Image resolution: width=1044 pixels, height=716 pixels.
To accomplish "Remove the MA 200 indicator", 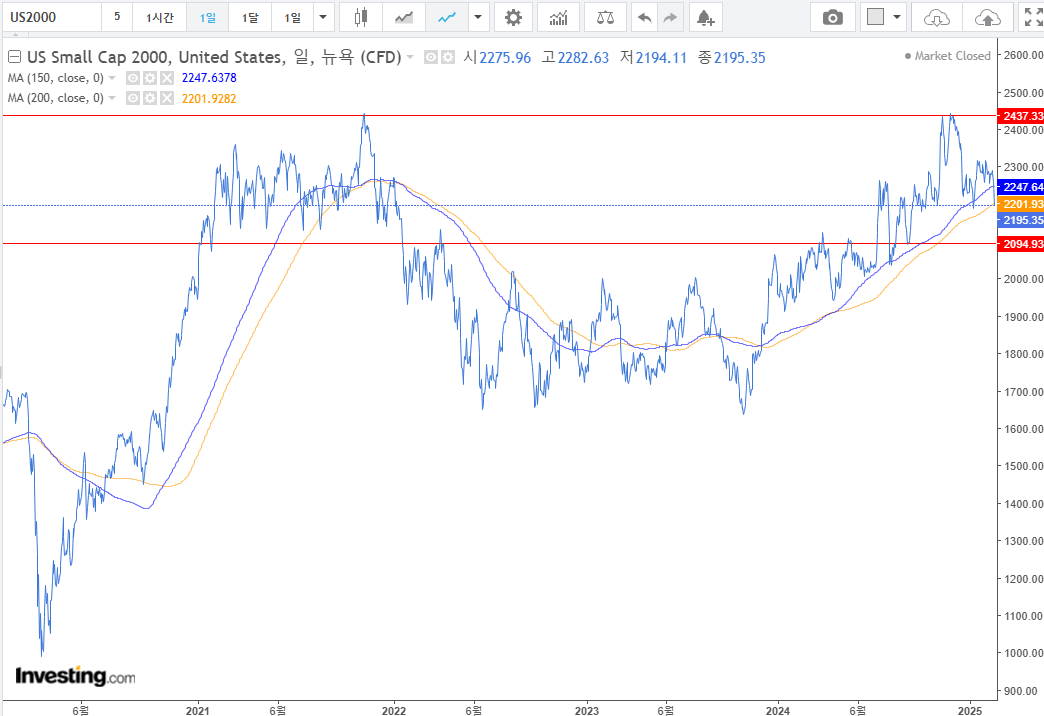I will (x=166, y=98).
